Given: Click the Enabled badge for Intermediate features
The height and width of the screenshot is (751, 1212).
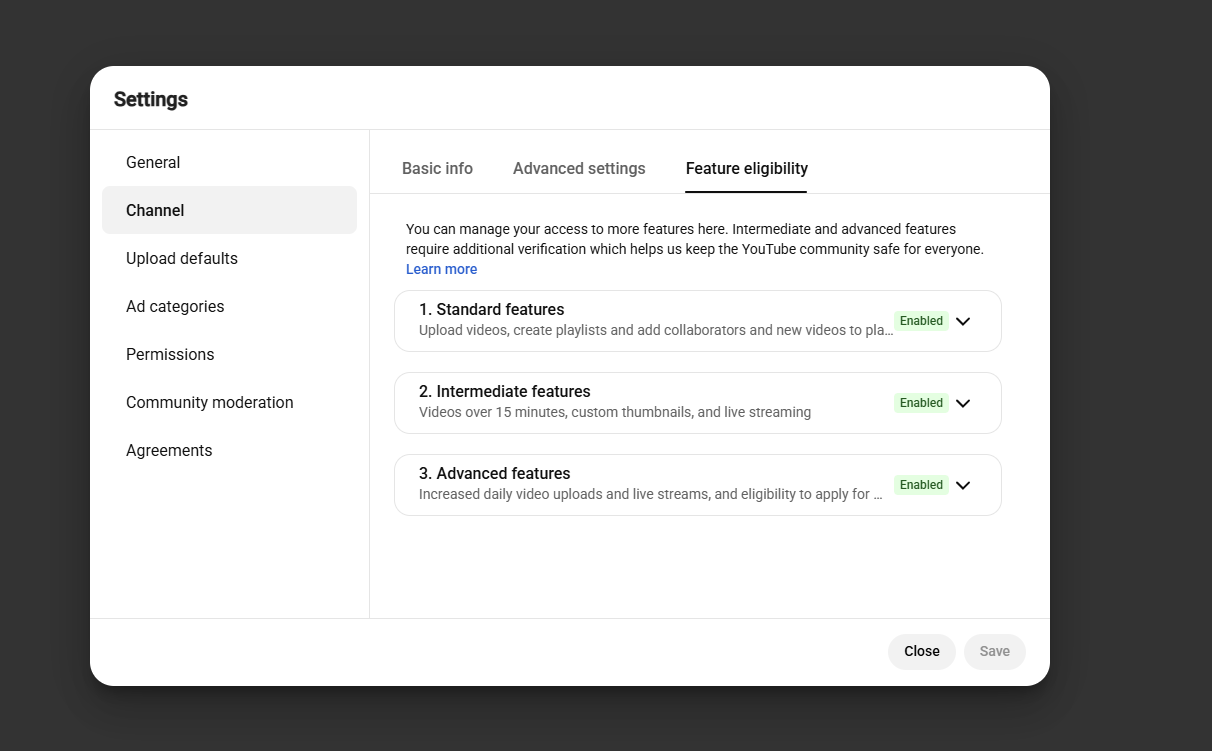Looking at the screenshot, I should click(921, 403).
